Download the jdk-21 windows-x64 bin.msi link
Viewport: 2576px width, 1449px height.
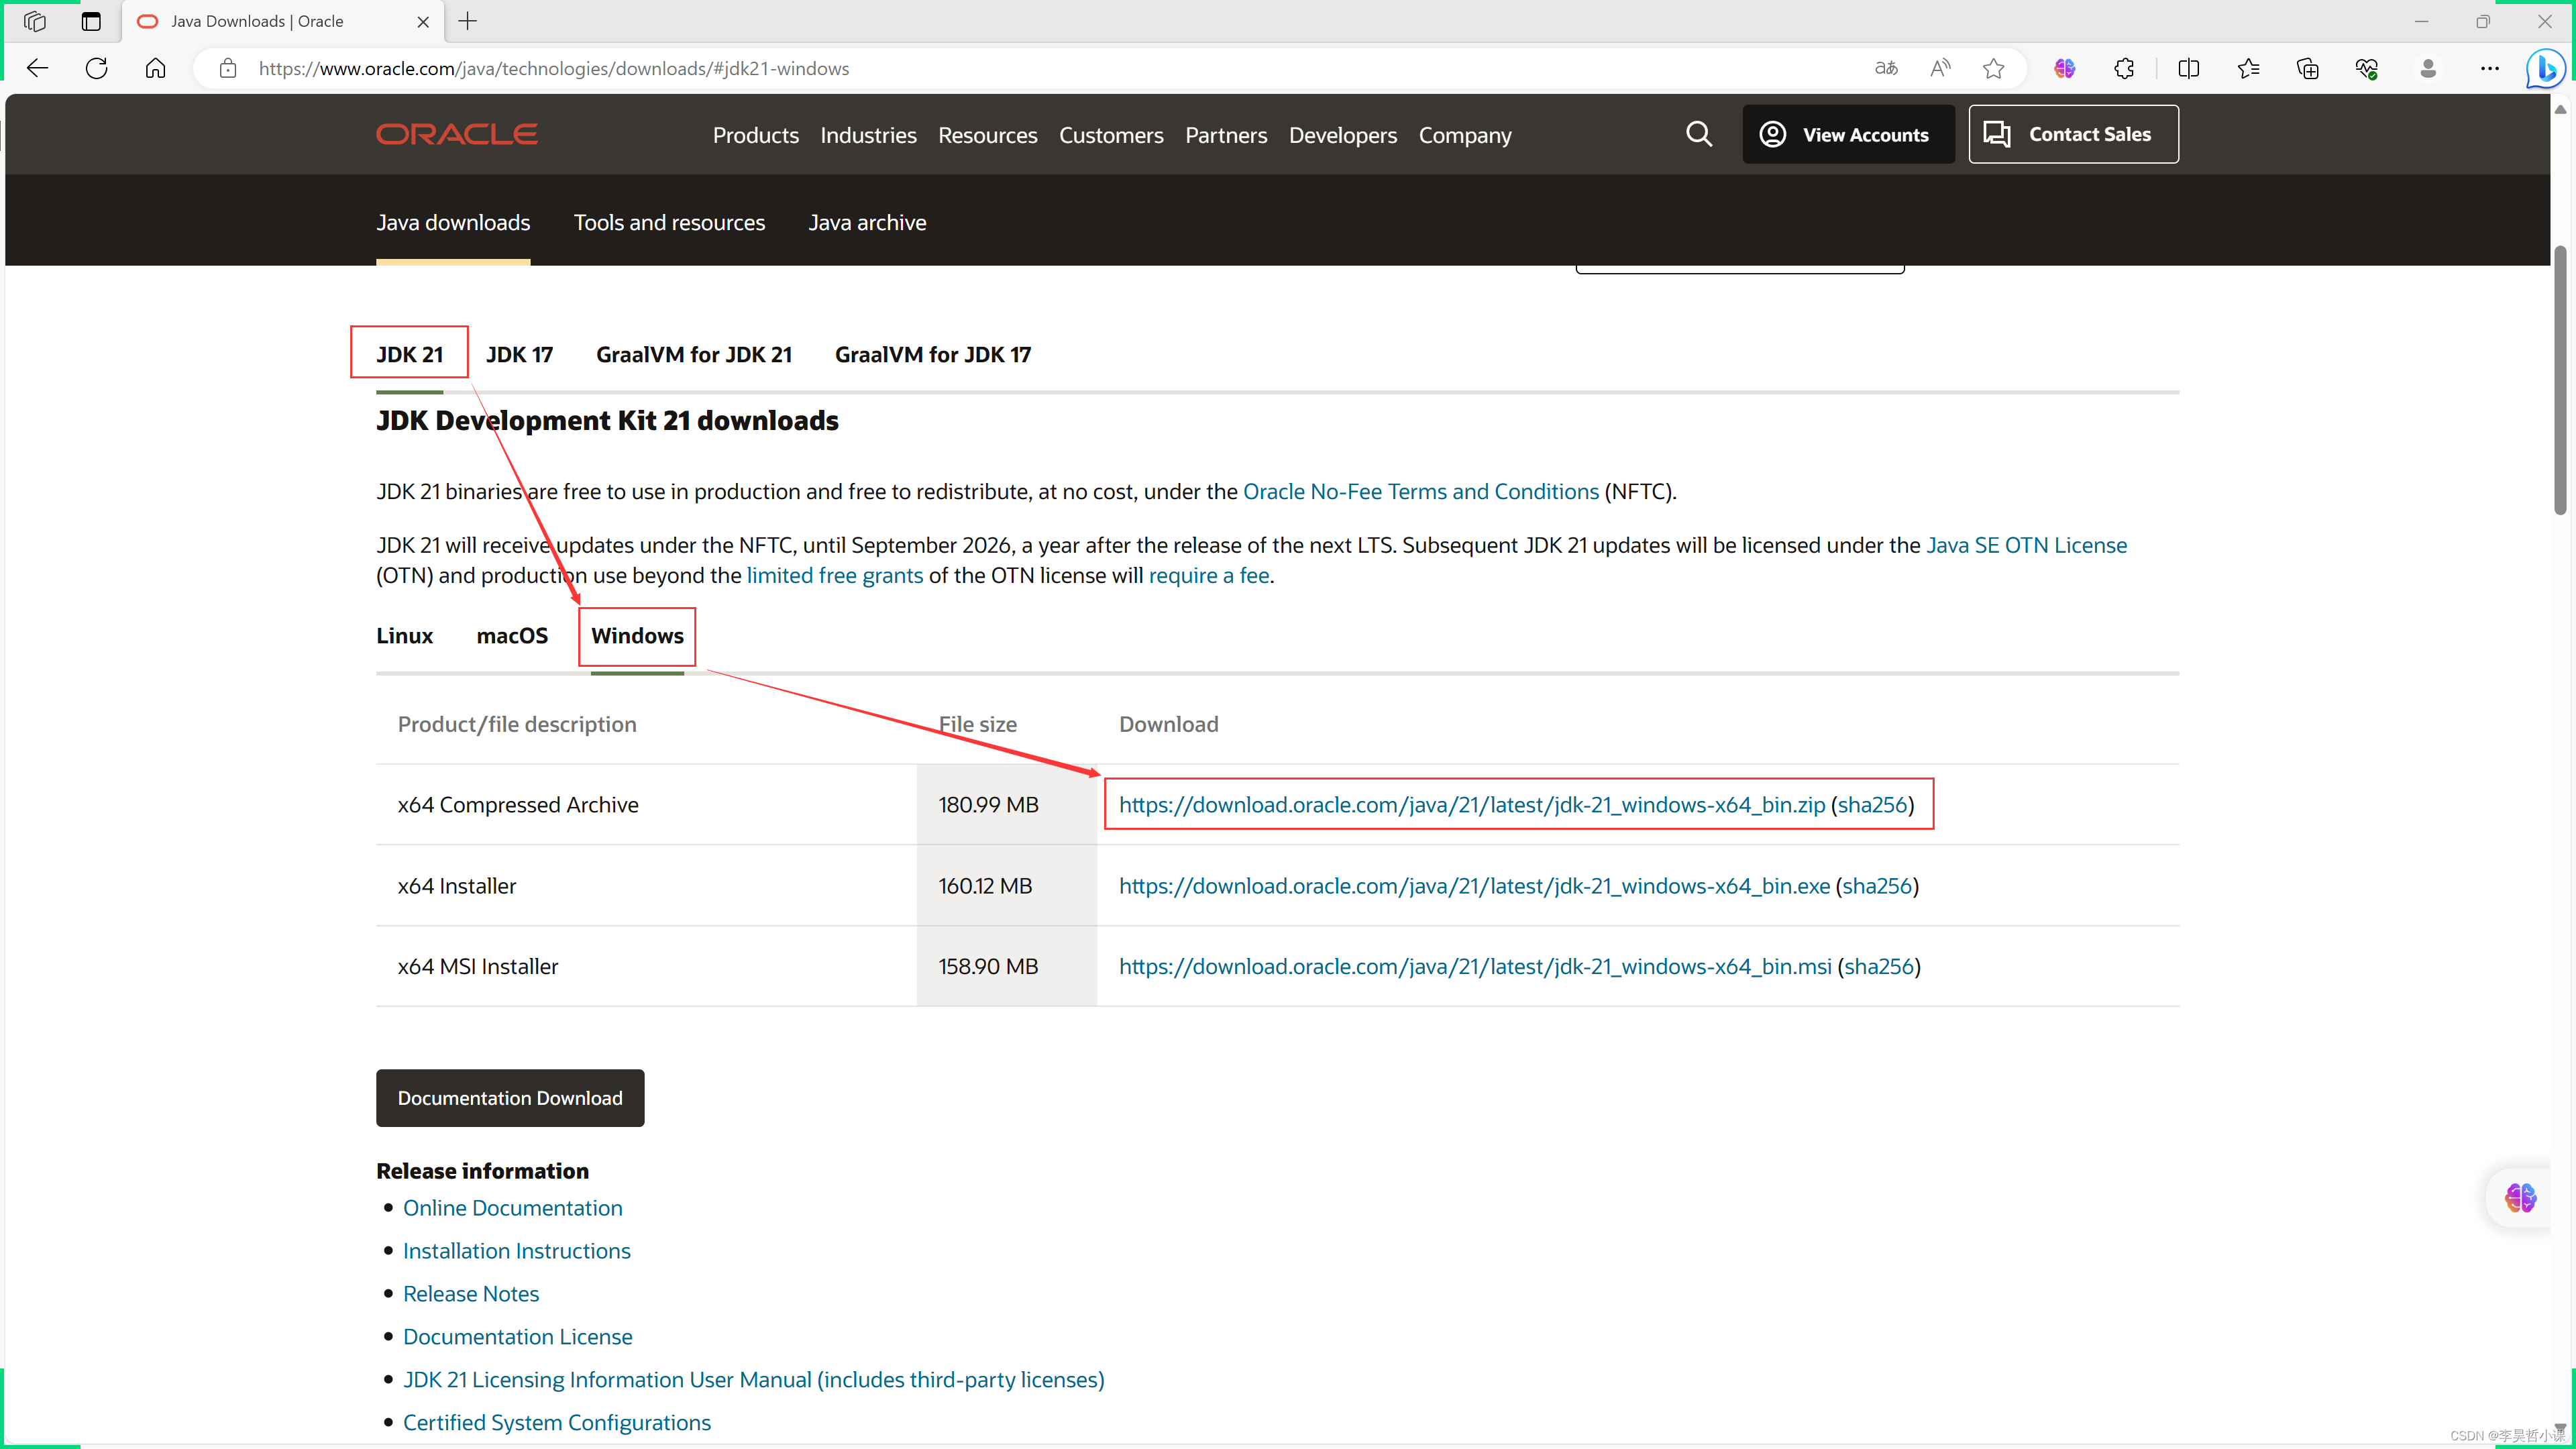[1475, 966]
